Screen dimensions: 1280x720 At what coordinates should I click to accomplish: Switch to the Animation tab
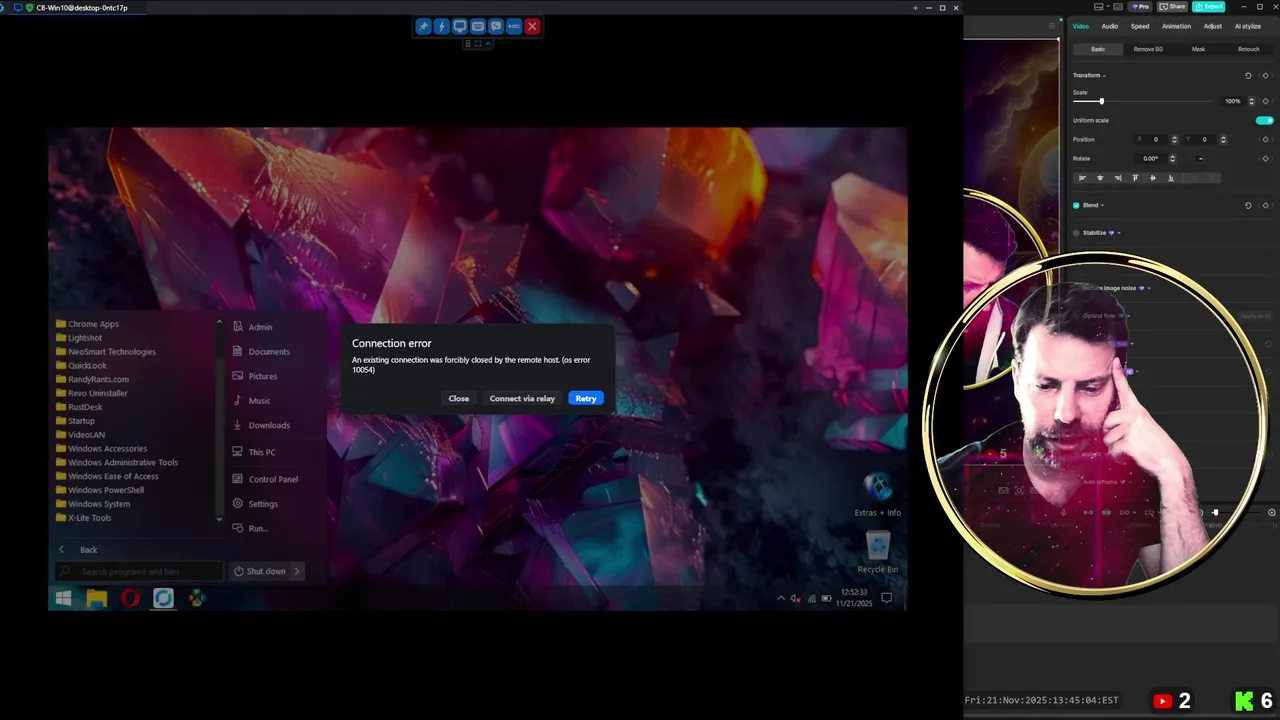point(1176,26)
